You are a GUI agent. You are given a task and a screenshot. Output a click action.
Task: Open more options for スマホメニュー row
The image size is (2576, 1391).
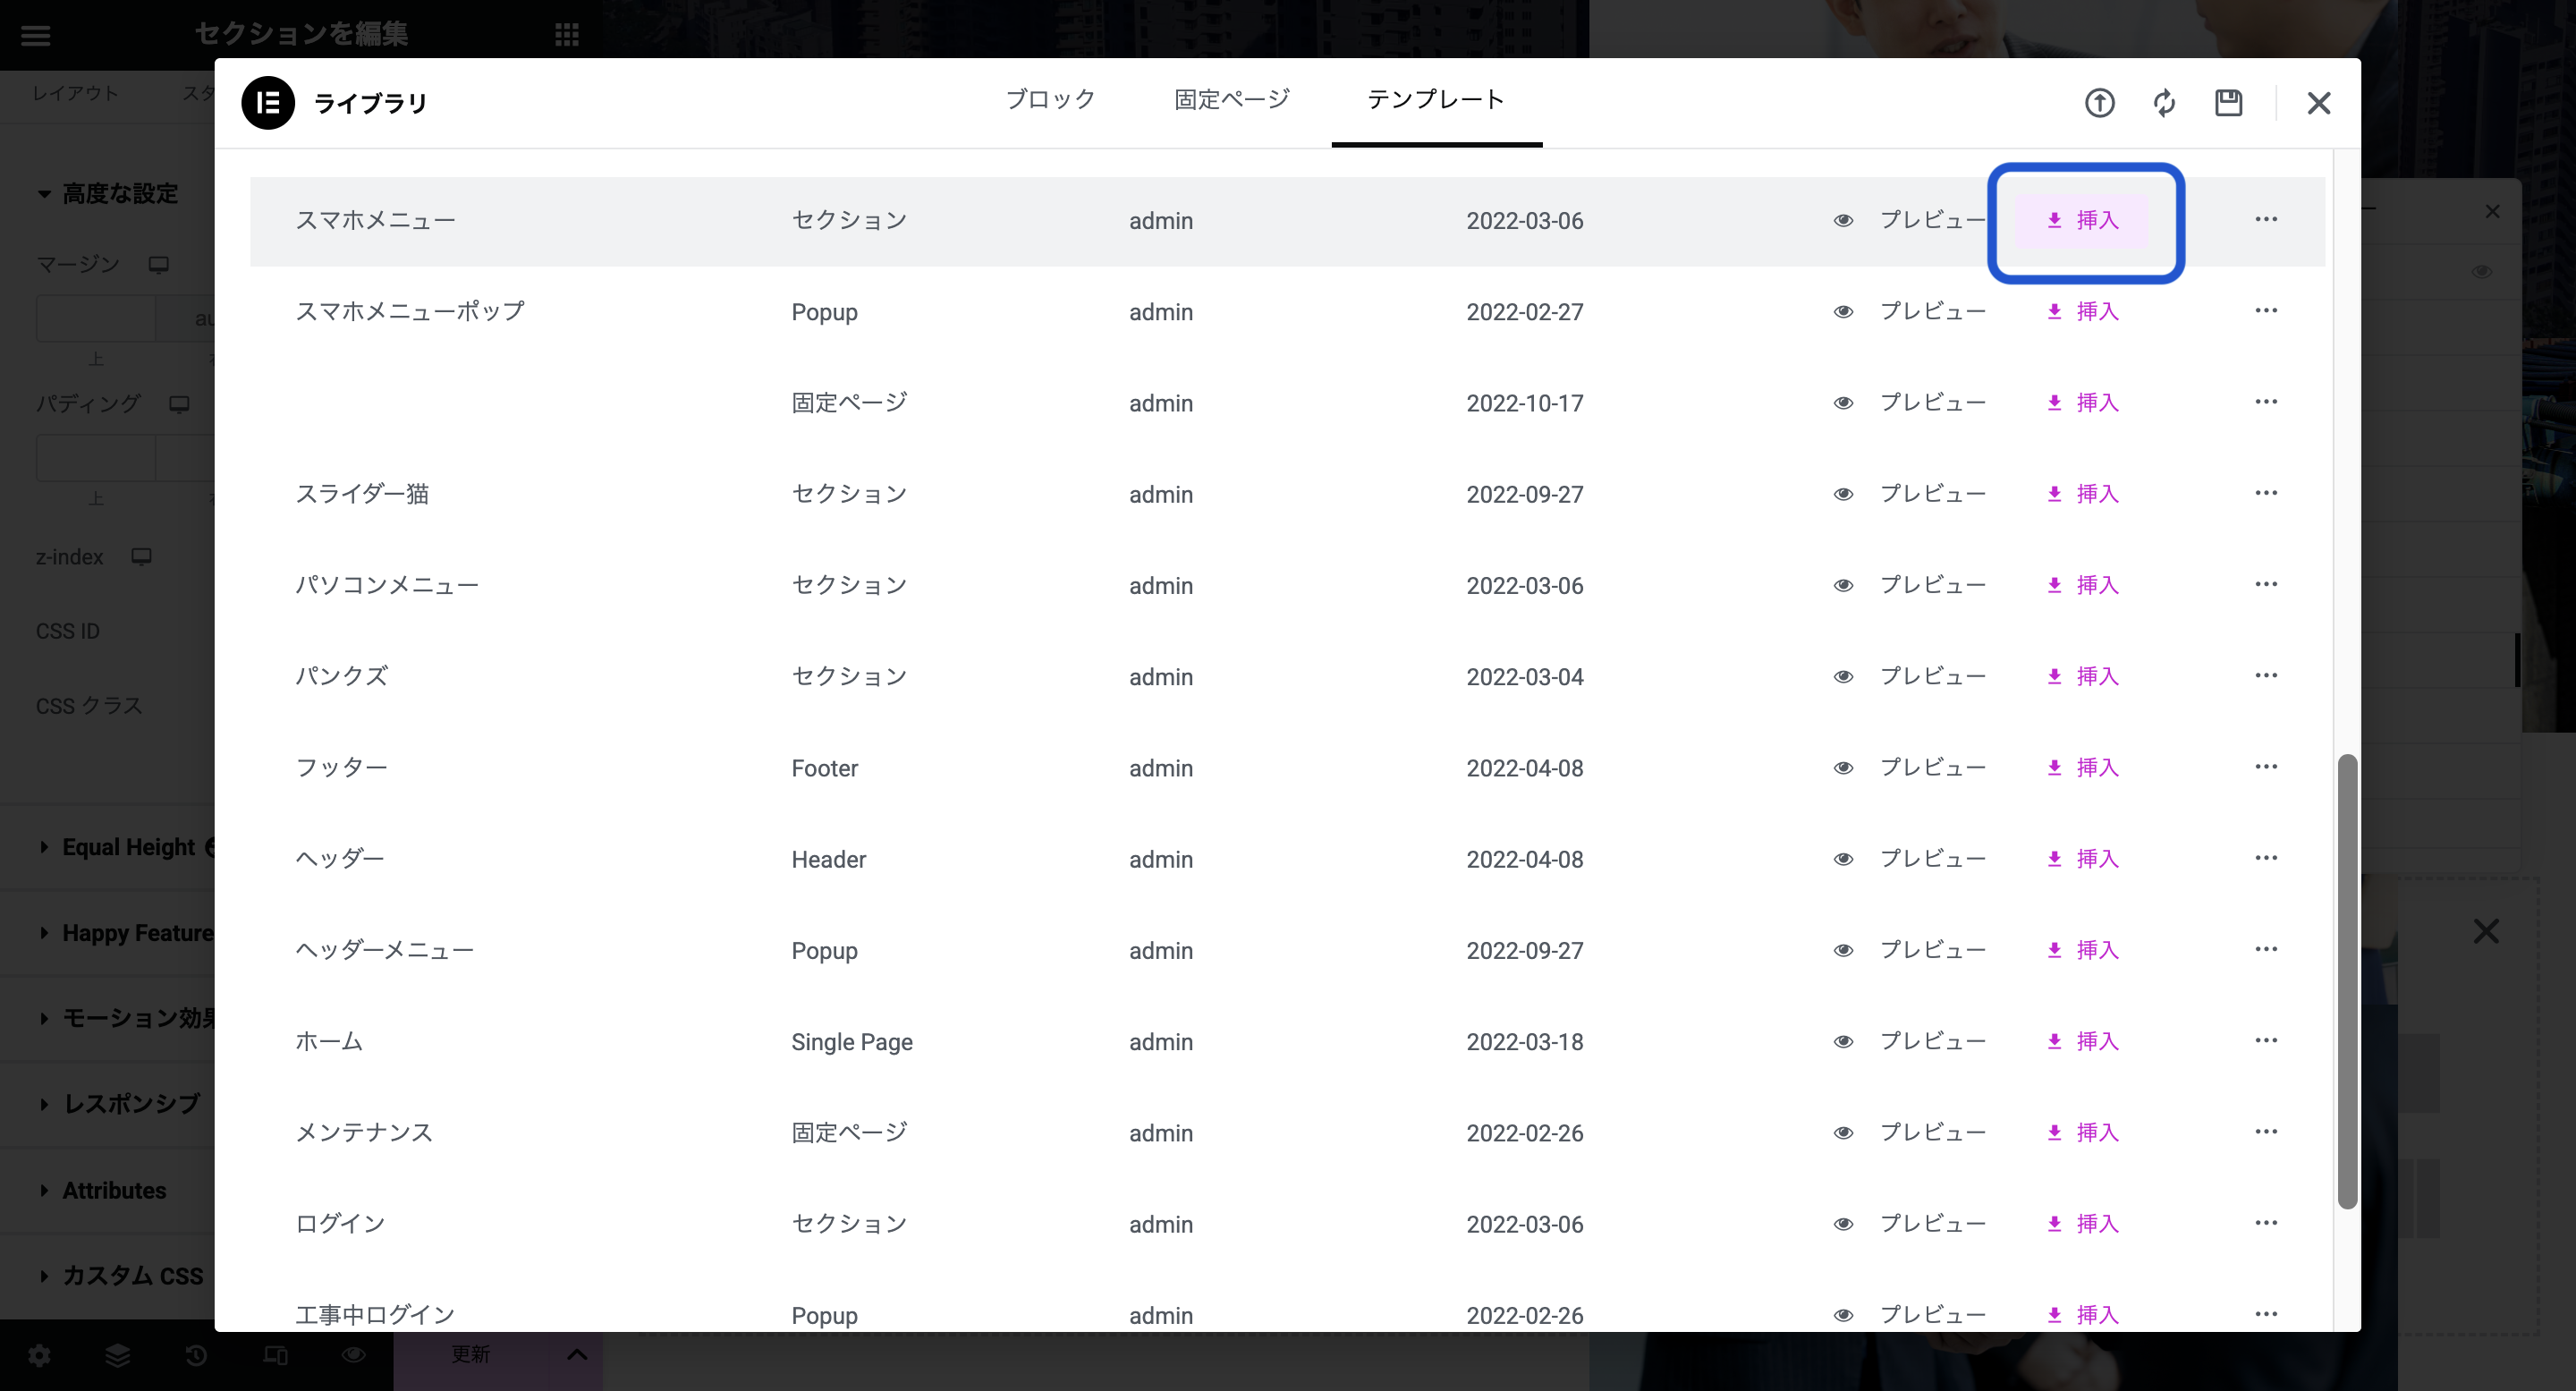point(2265,219)
